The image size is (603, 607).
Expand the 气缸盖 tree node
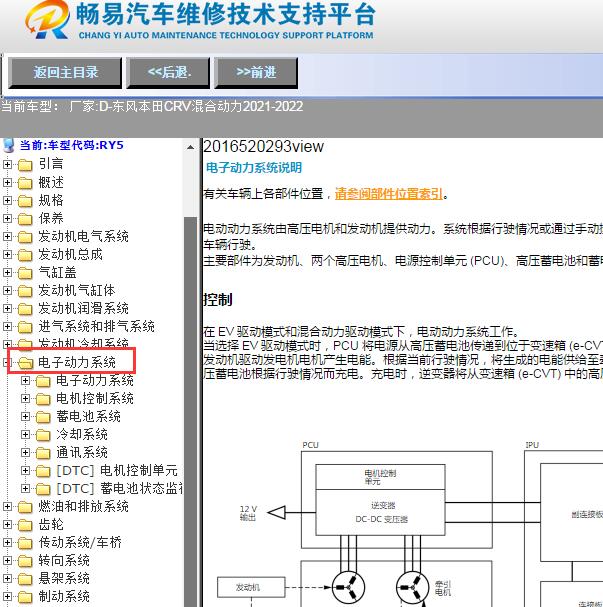[x=7, y=272]
